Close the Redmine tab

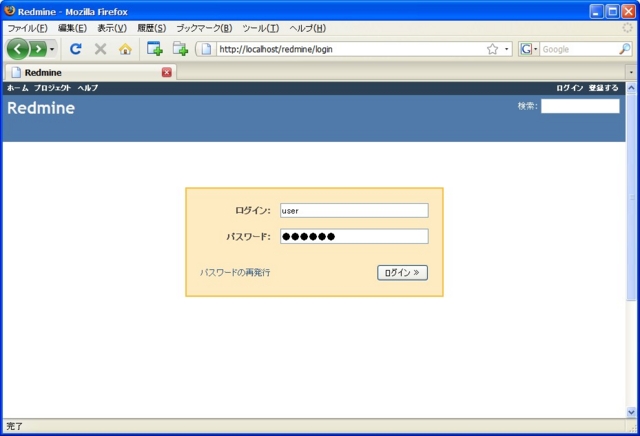pos(167,72)
